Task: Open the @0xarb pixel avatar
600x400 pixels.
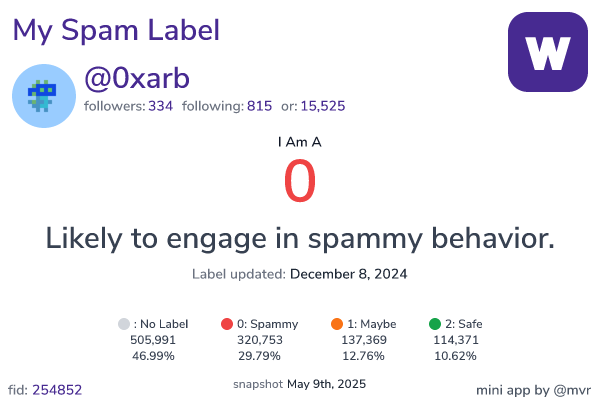Action: 44,96
